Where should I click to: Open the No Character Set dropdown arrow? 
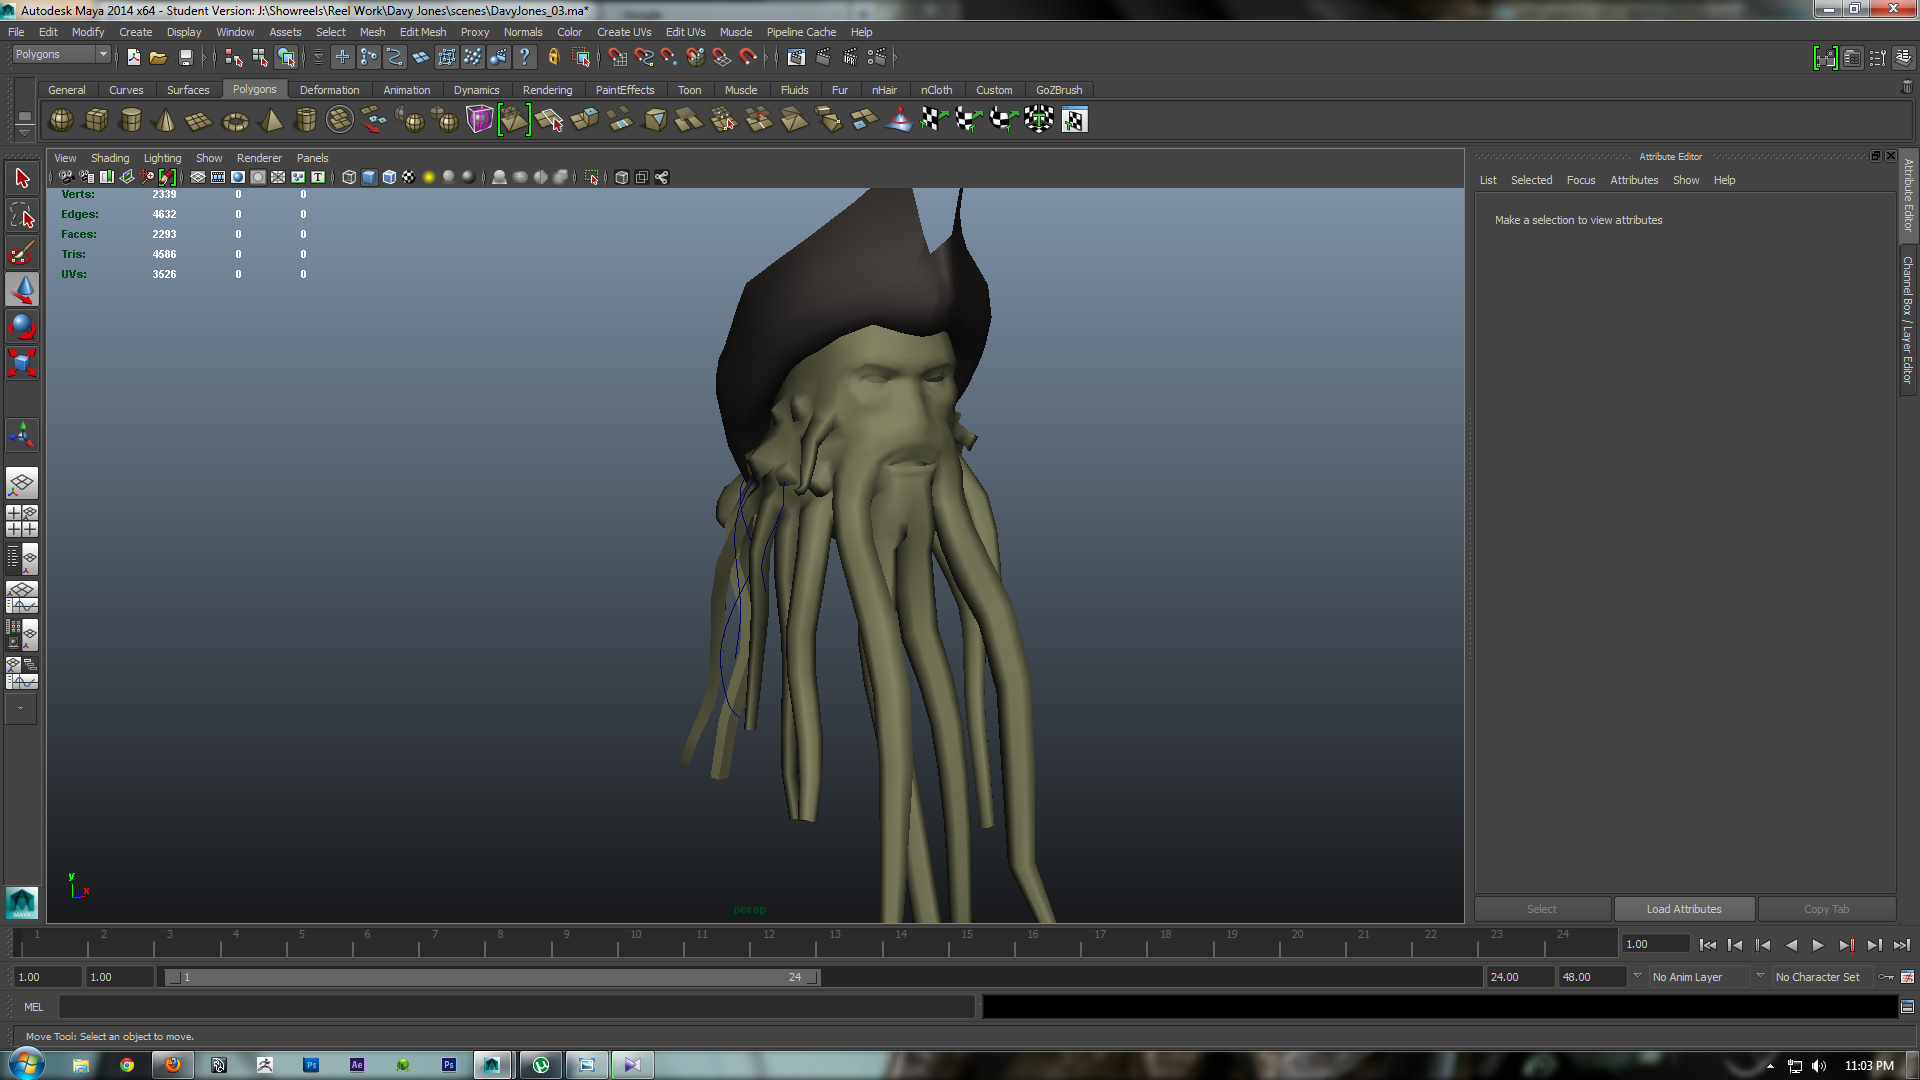point(1760,976)
